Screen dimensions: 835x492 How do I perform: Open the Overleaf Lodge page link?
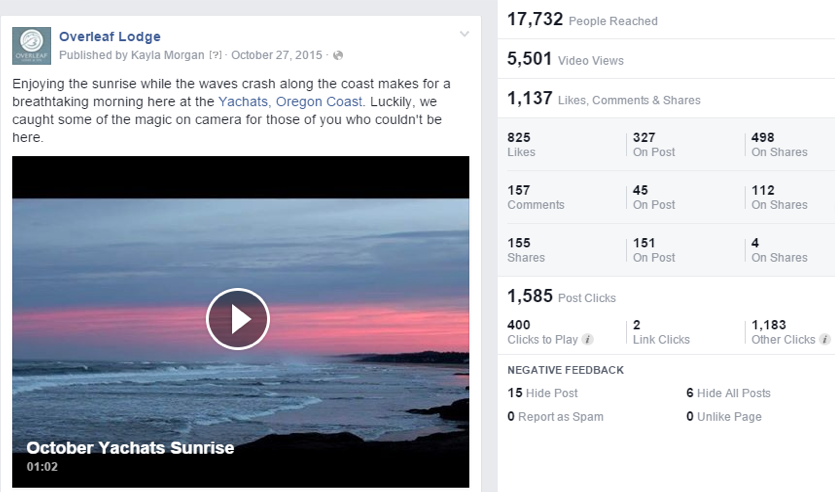pyautogui.click(x=110, y=37)
